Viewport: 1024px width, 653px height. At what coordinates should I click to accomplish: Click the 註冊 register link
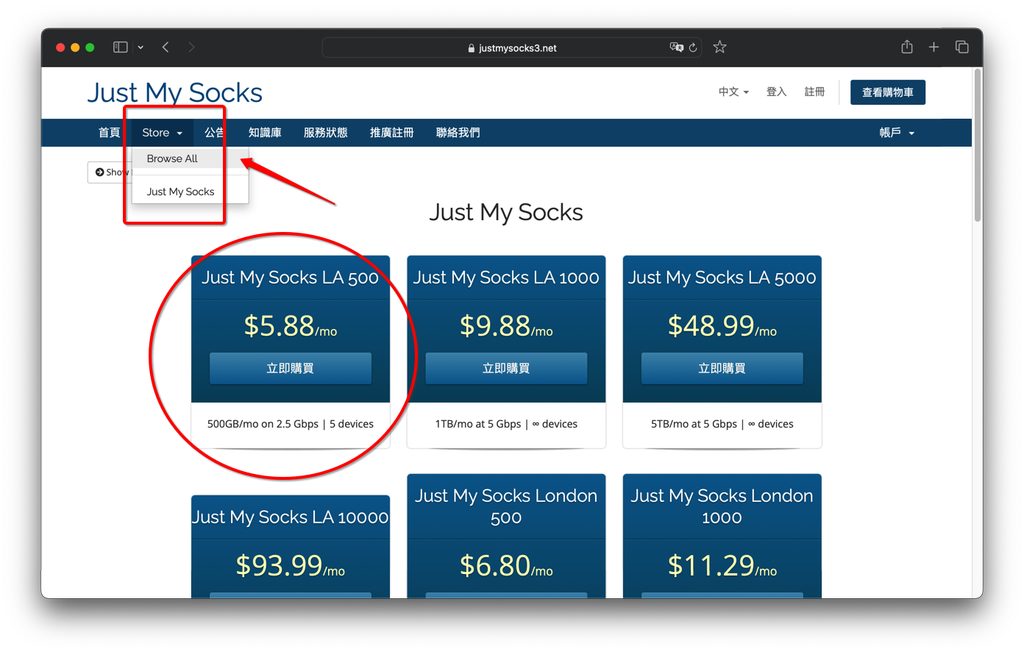814,92
